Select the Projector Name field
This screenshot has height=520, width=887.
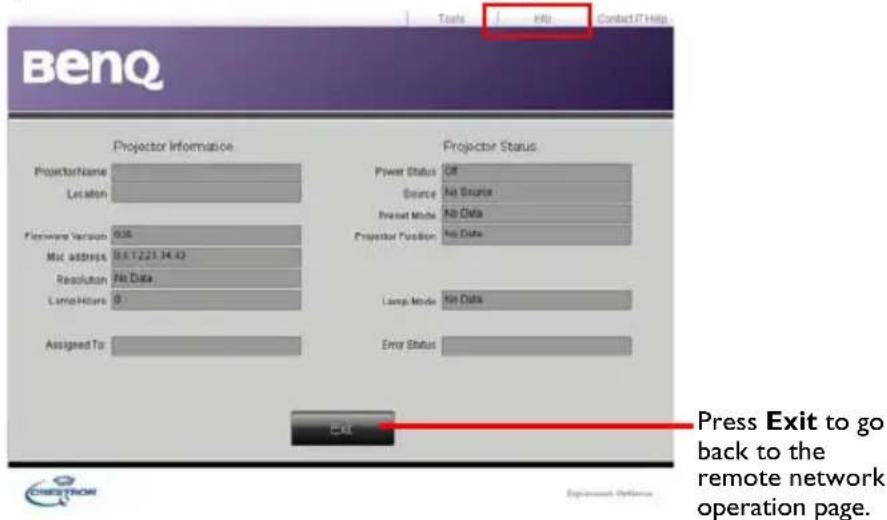(206, 172)
